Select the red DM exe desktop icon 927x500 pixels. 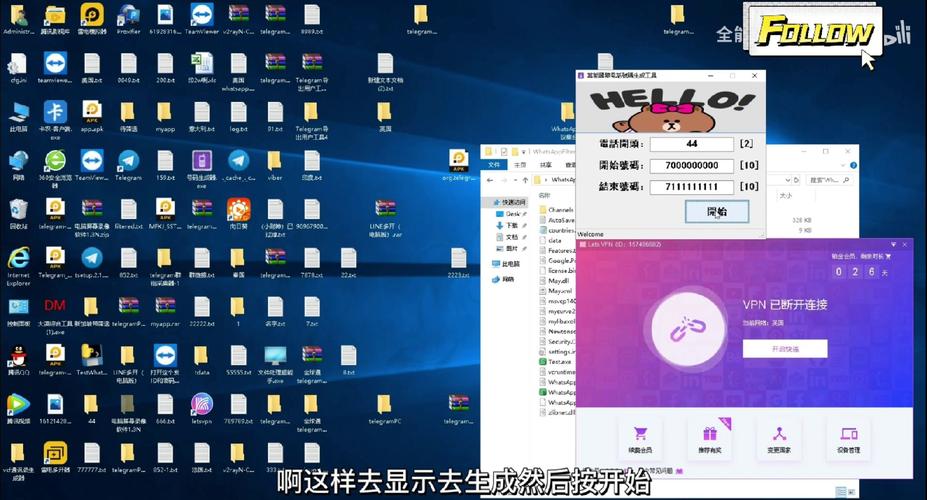55,315
